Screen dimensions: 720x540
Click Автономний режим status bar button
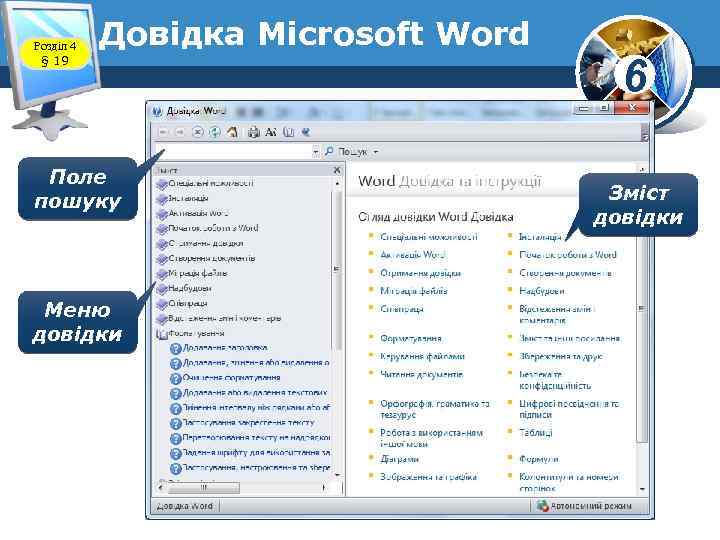tap(585, 506)
